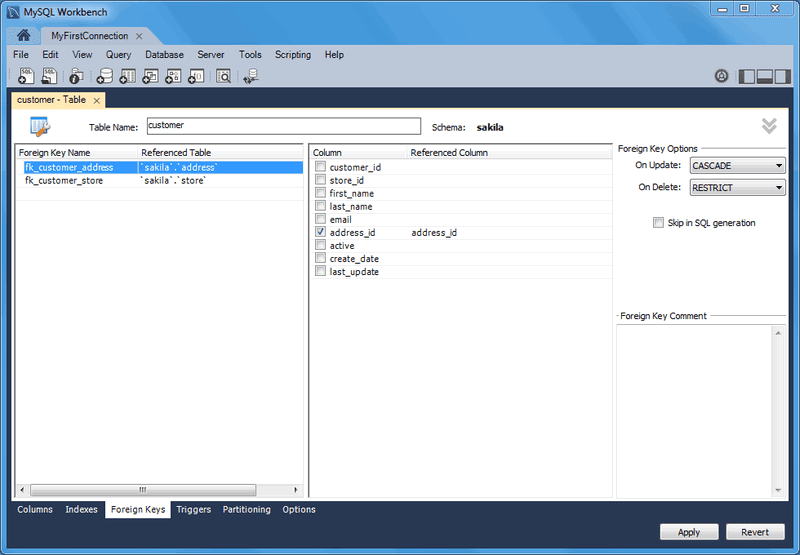This screenshot has width=800, height=555.
Task: Click the search table data icon
Action: coord(223,76)
